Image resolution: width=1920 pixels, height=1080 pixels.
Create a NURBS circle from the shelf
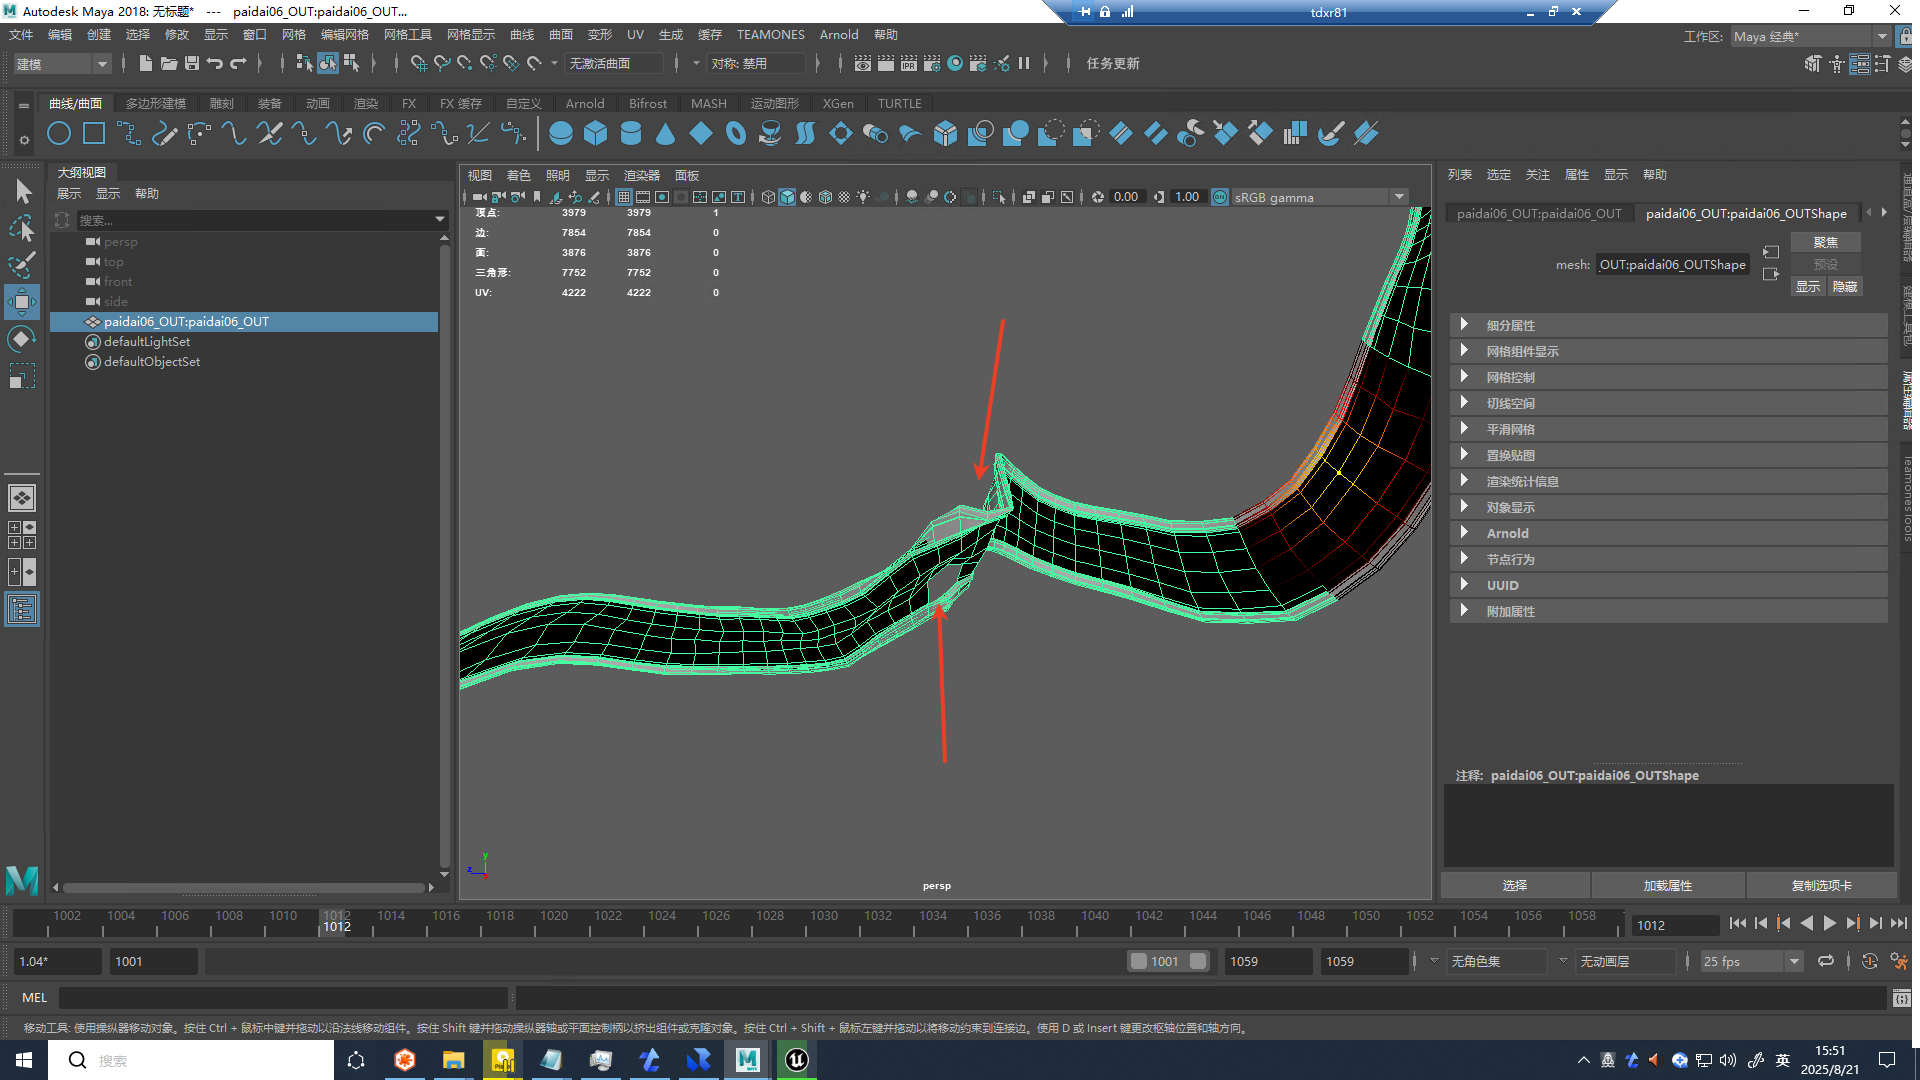[x=59, y=133]
